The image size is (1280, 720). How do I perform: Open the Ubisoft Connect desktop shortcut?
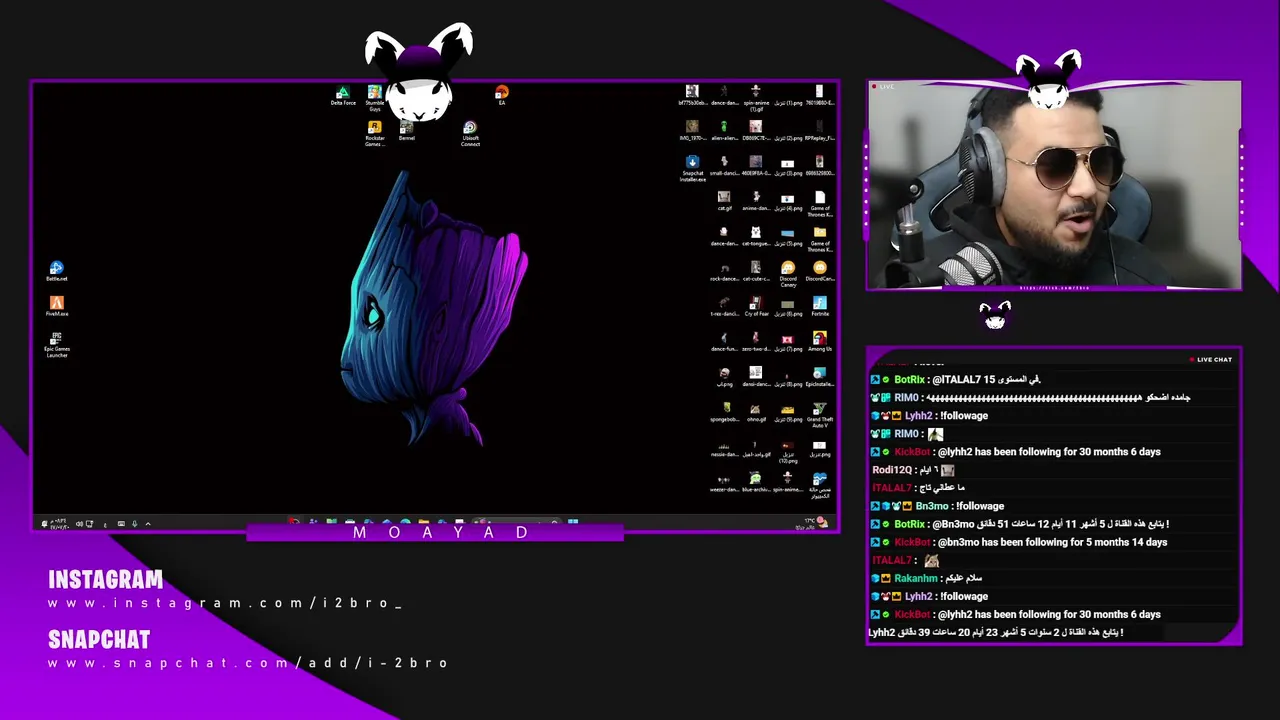pyautogui.click(x=470, y=133)
